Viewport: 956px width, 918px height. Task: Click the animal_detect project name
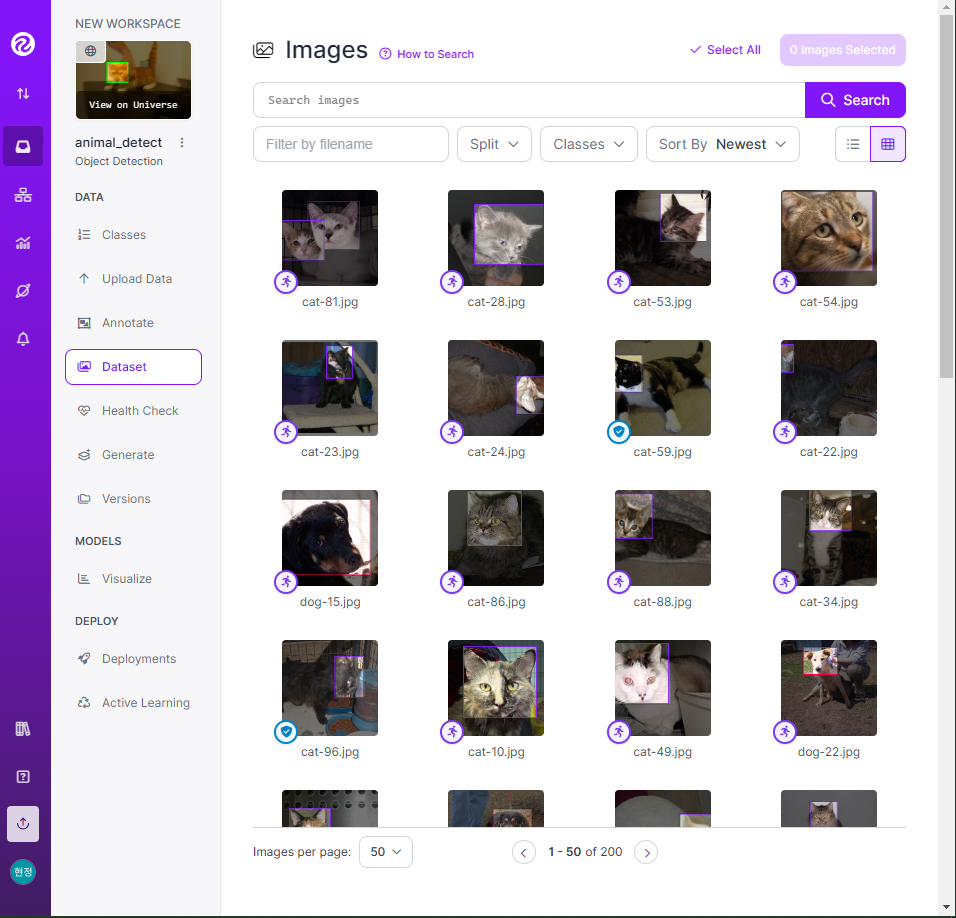point(118,143)
